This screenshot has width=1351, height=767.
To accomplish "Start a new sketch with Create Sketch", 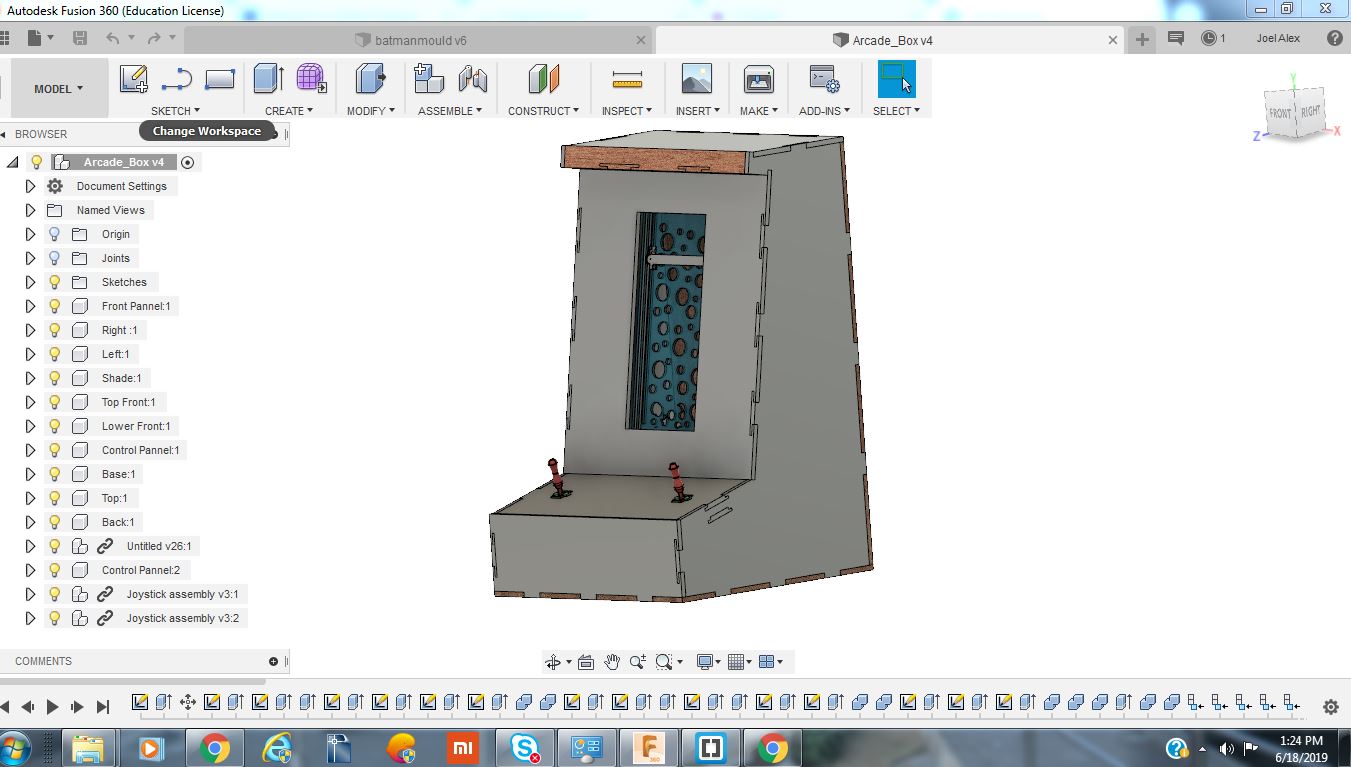I will pyautogui.click(x=134, y=79).
